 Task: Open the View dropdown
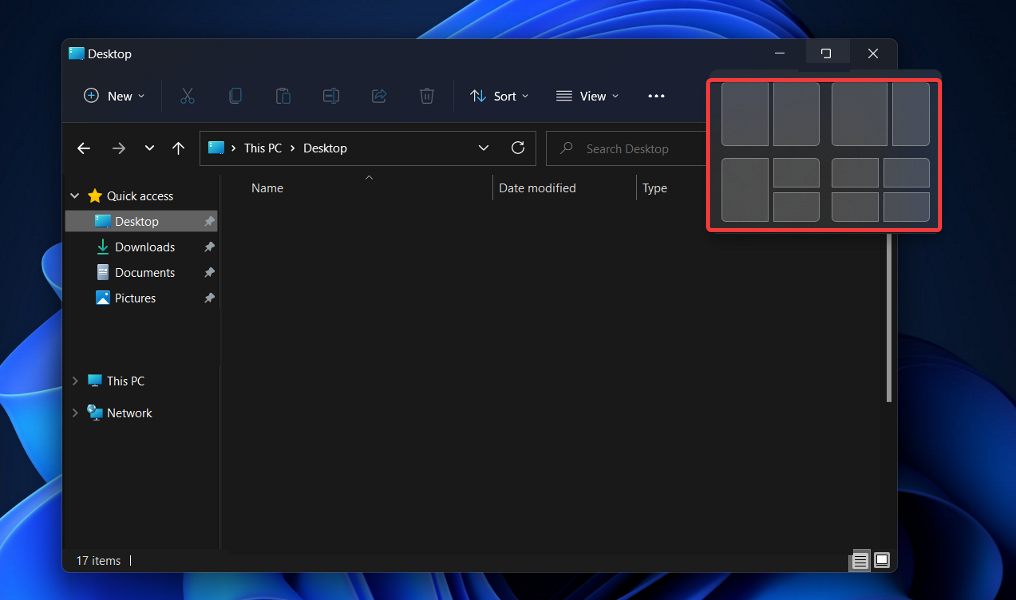[x=587, y=95]
